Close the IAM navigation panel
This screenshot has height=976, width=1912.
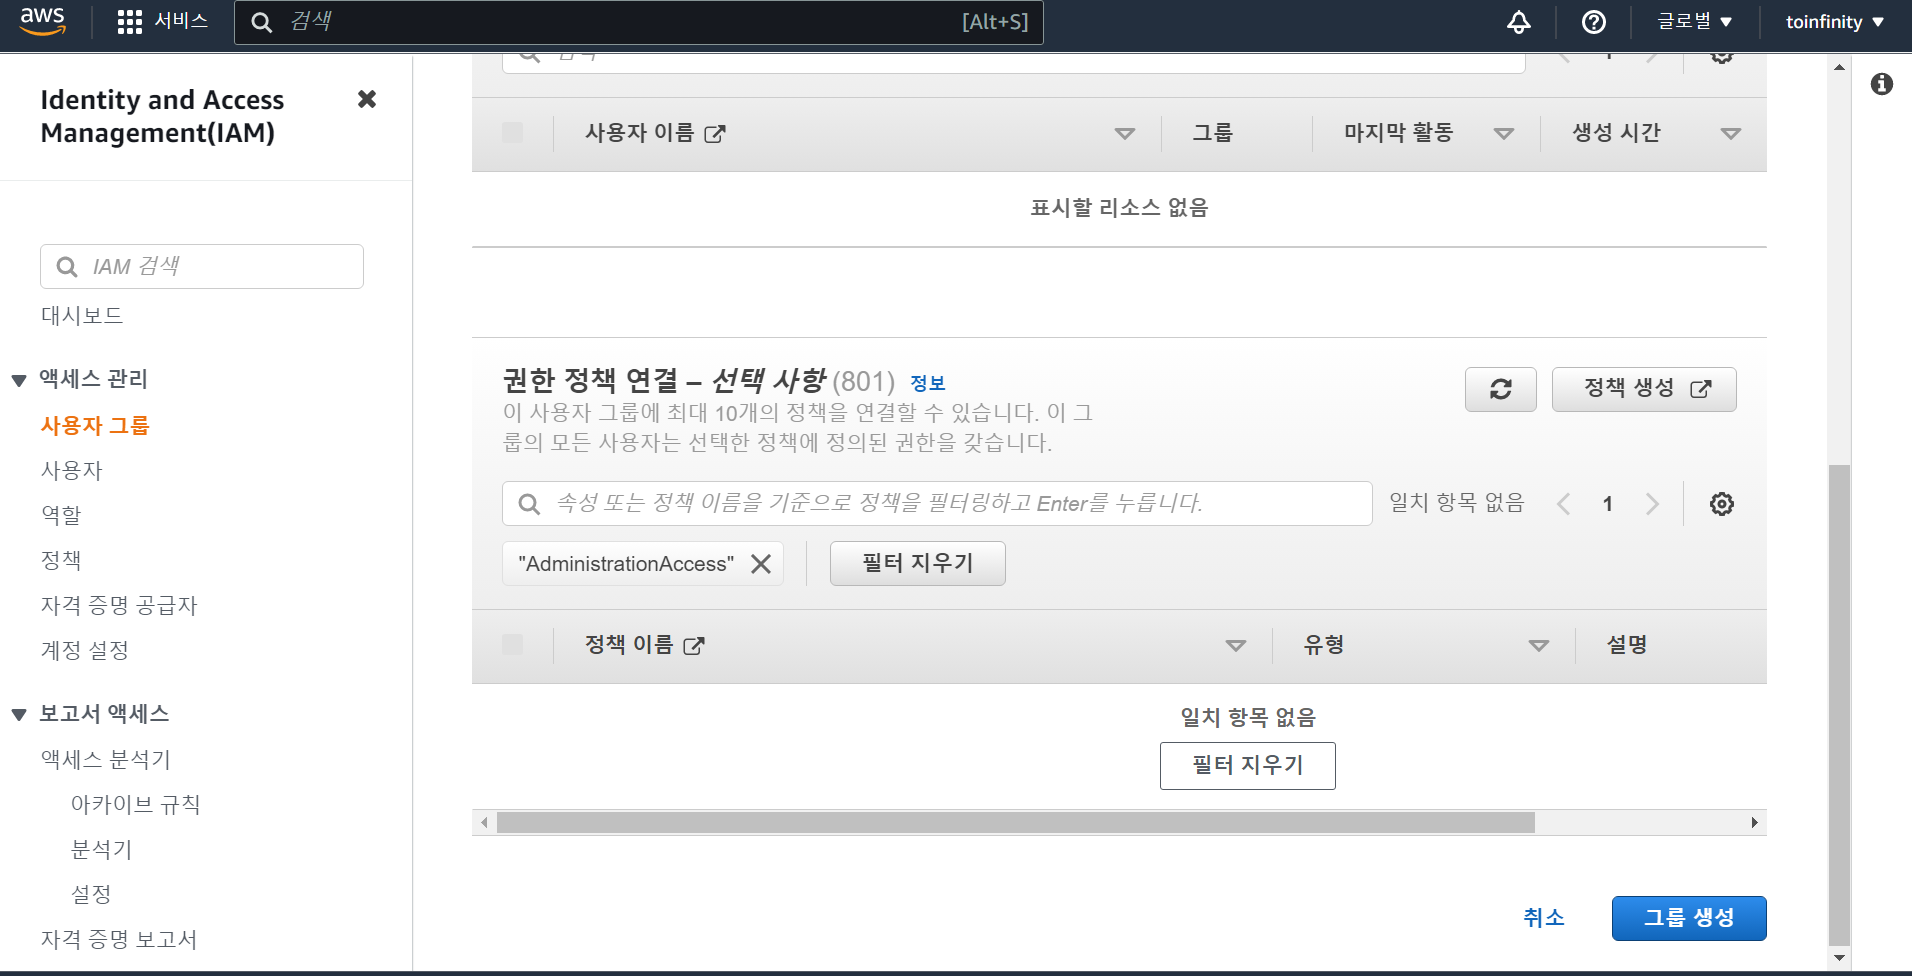click(x=367, y=99)
